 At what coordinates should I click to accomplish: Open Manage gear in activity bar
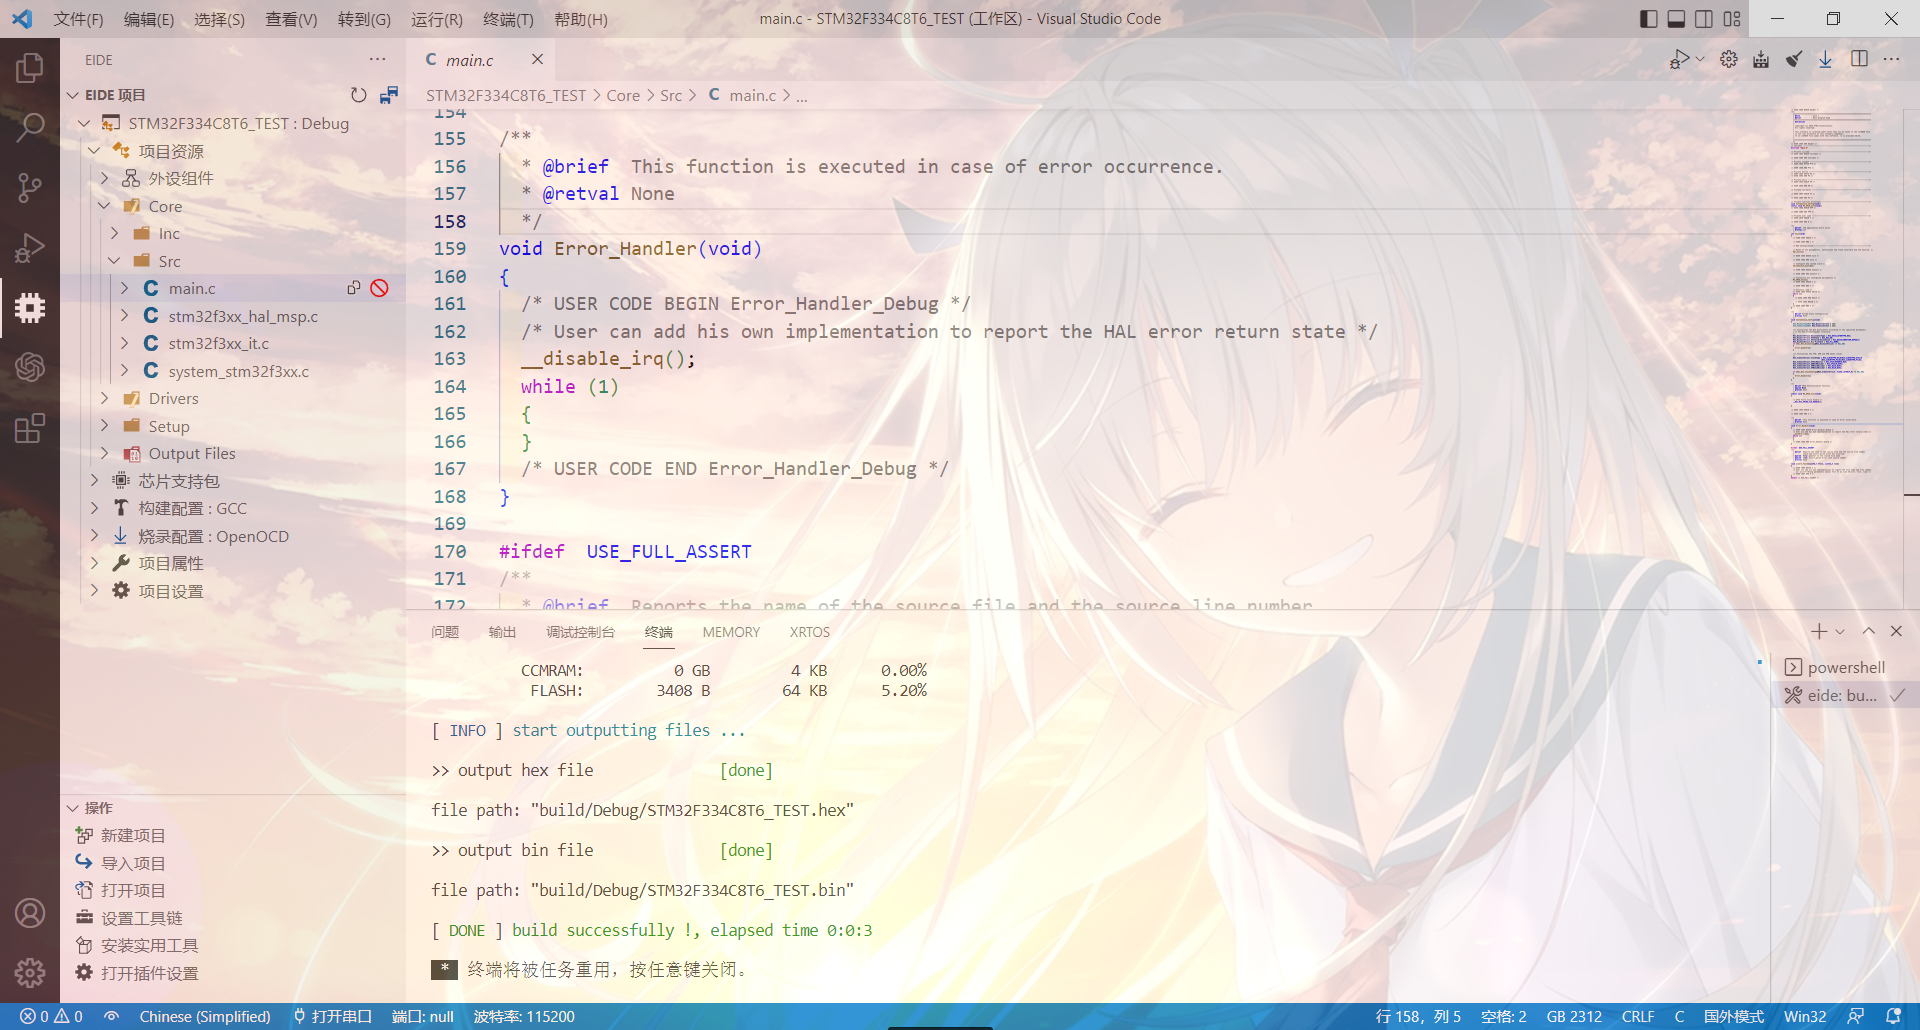click(x=30, y=972)
